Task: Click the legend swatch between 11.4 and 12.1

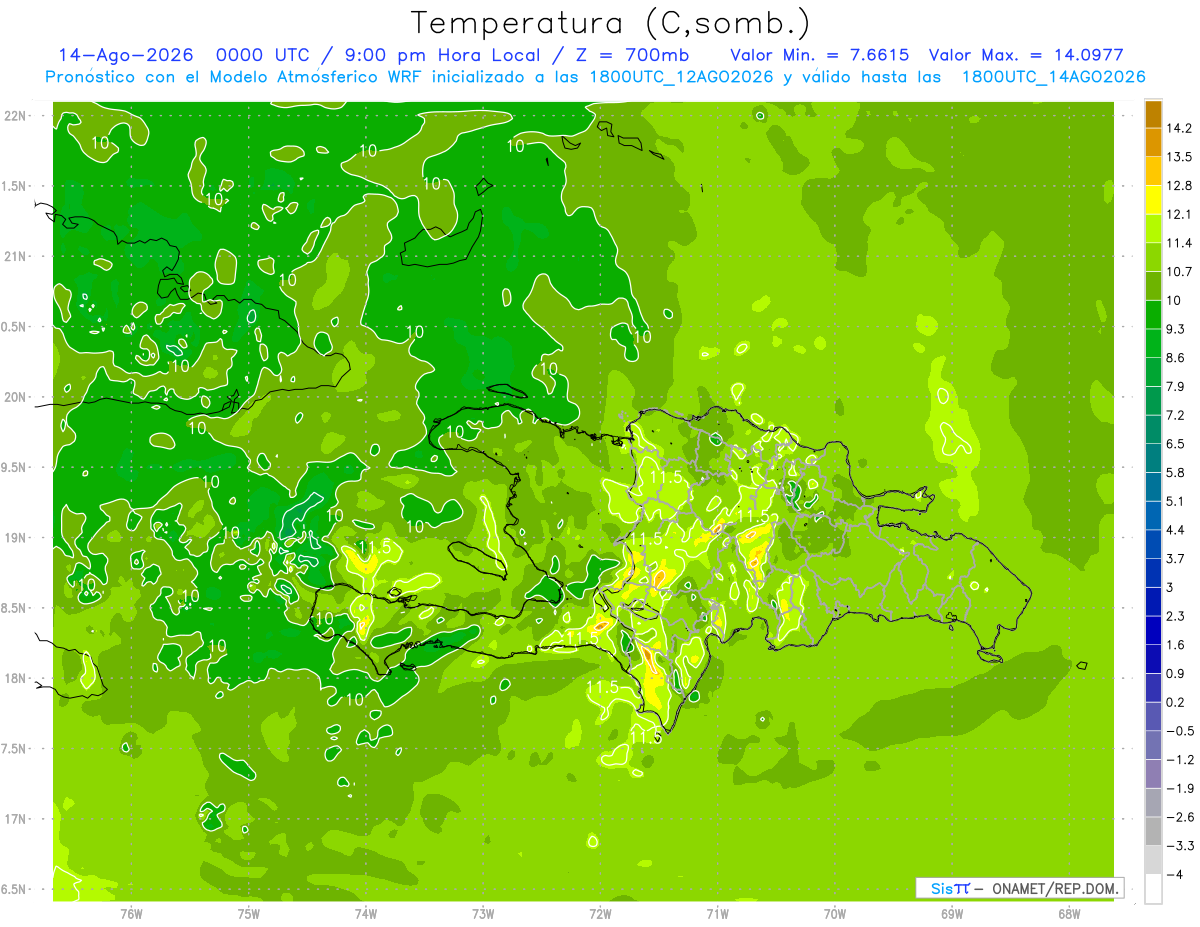Action: 1153,228
